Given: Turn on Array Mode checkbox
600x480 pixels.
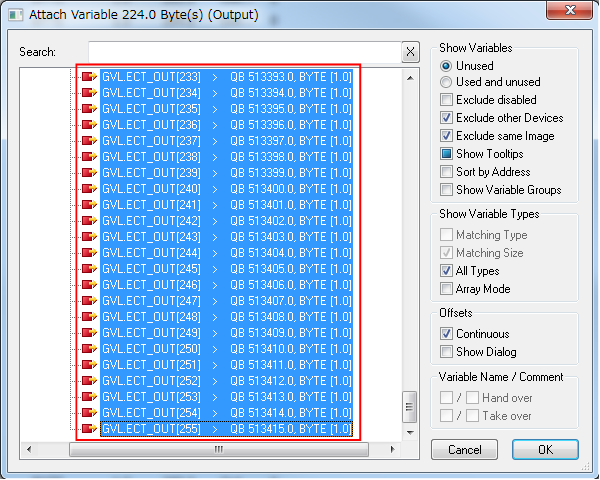Looking at the screenshot, I should tap(447, 289).
